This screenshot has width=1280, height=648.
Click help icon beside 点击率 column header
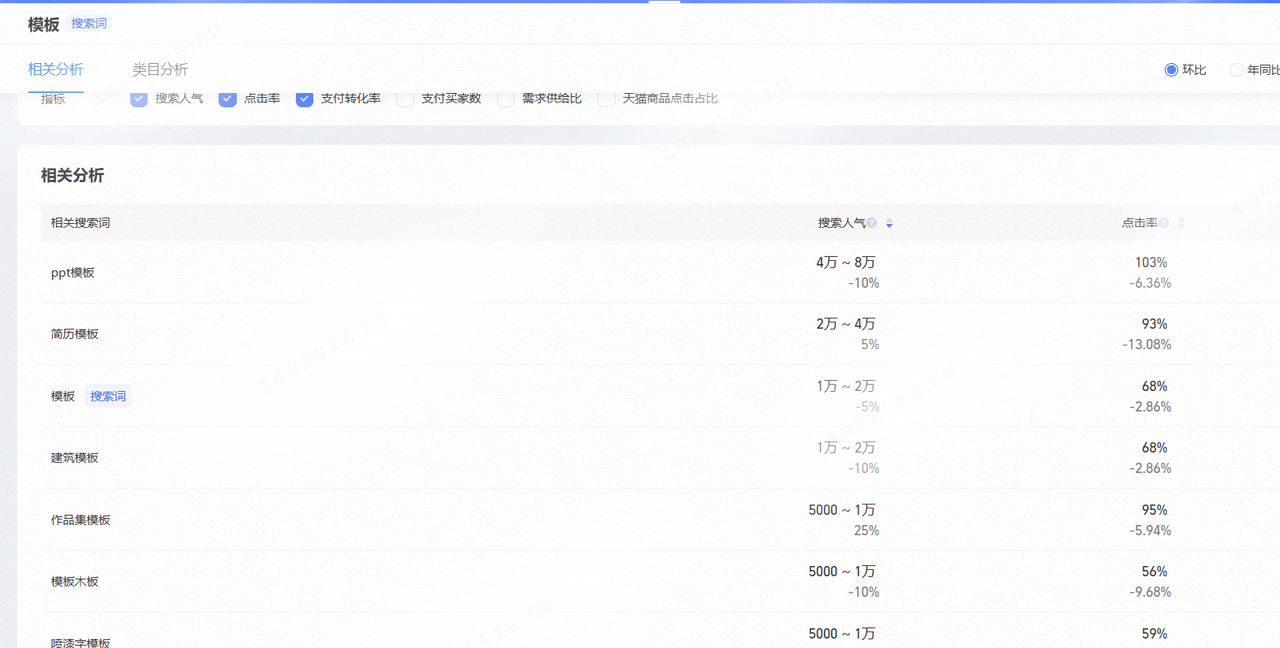pos(1162,222)
